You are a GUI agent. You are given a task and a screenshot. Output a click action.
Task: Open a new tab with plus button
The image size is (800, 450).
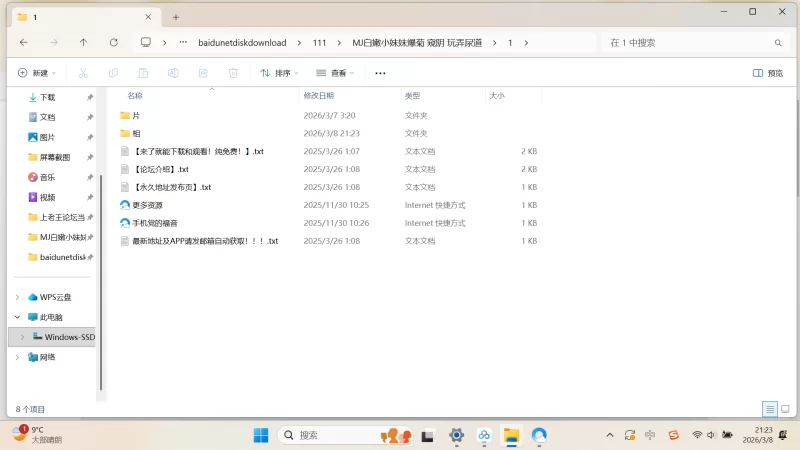[176, 17]
